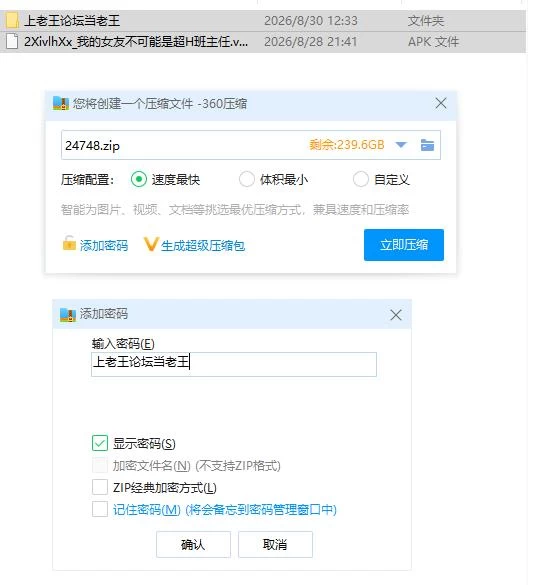The height and width of the screenshot is (585, 546).
Task: Select the 上老王论坛当老王 folder icon
Action: (12, 21)
